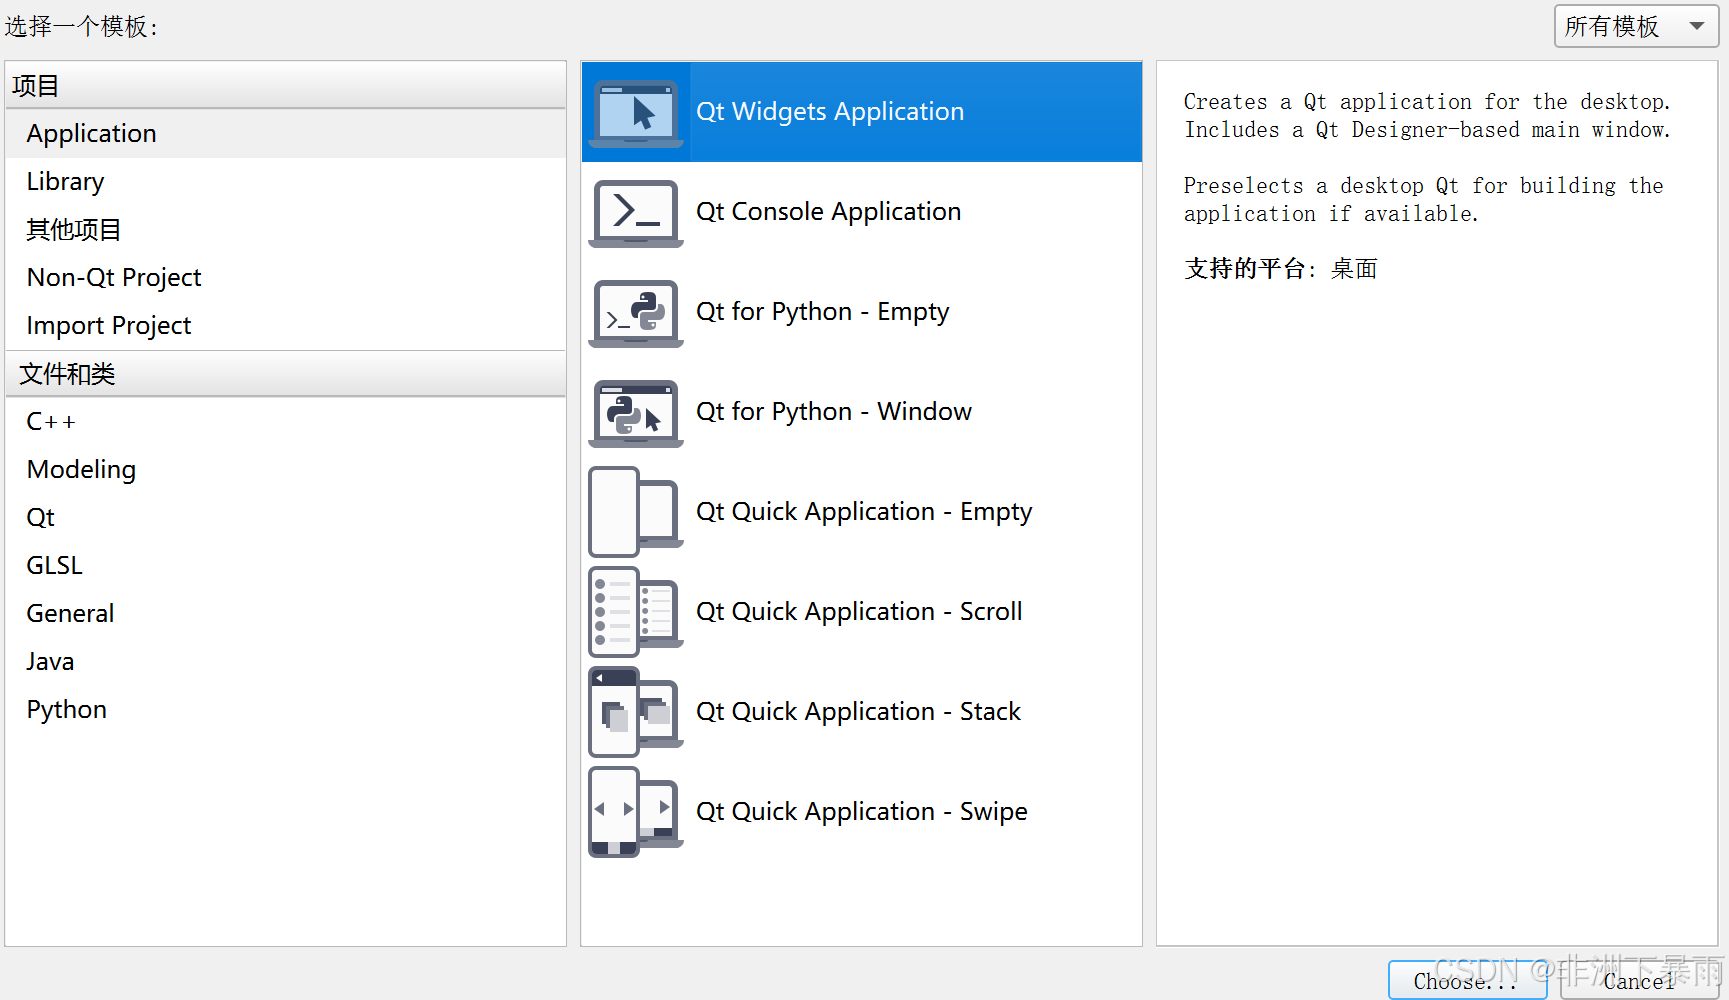
Task: Pick the 'Qt for Python - Window' label
Action: [834, 412]
